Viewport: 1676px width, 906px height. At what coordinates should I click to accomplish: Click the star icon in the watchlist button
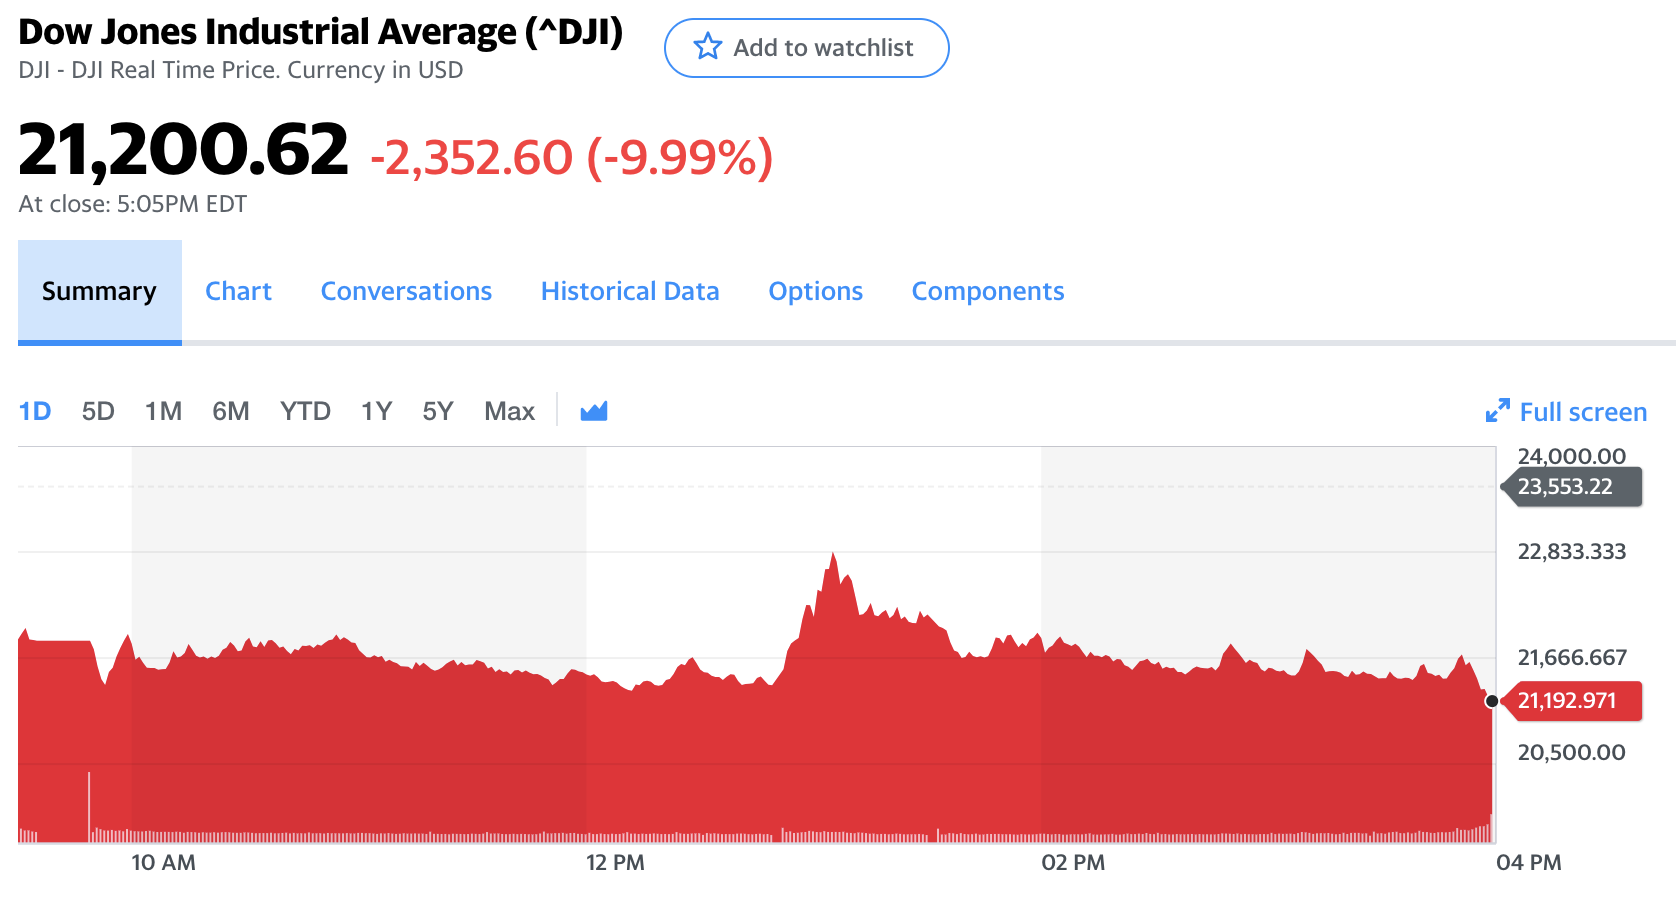(707, 47)
